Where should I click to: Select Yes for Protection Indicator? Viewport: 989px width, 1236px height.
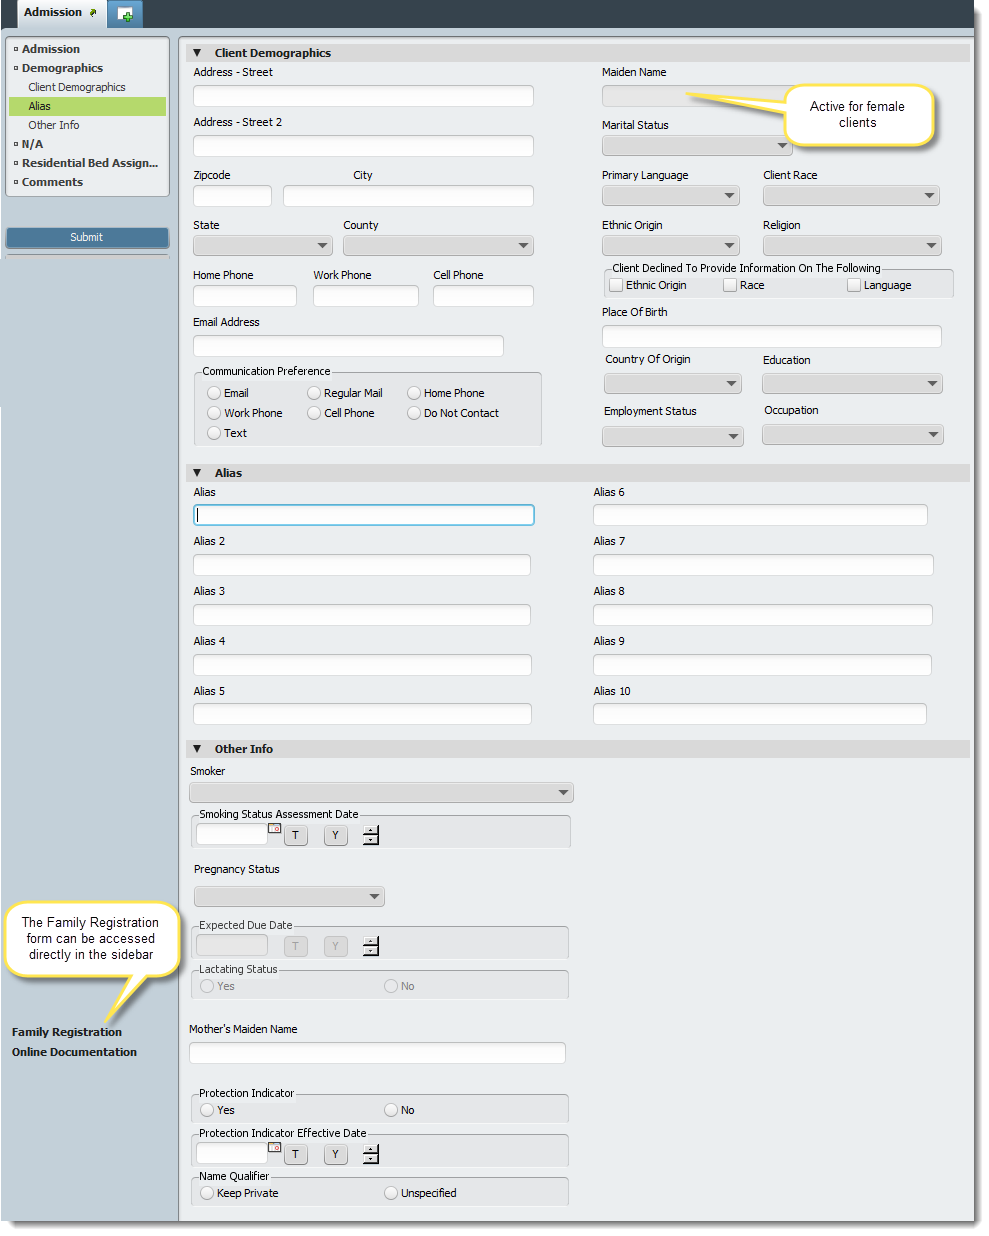[x=207, y=1110]
